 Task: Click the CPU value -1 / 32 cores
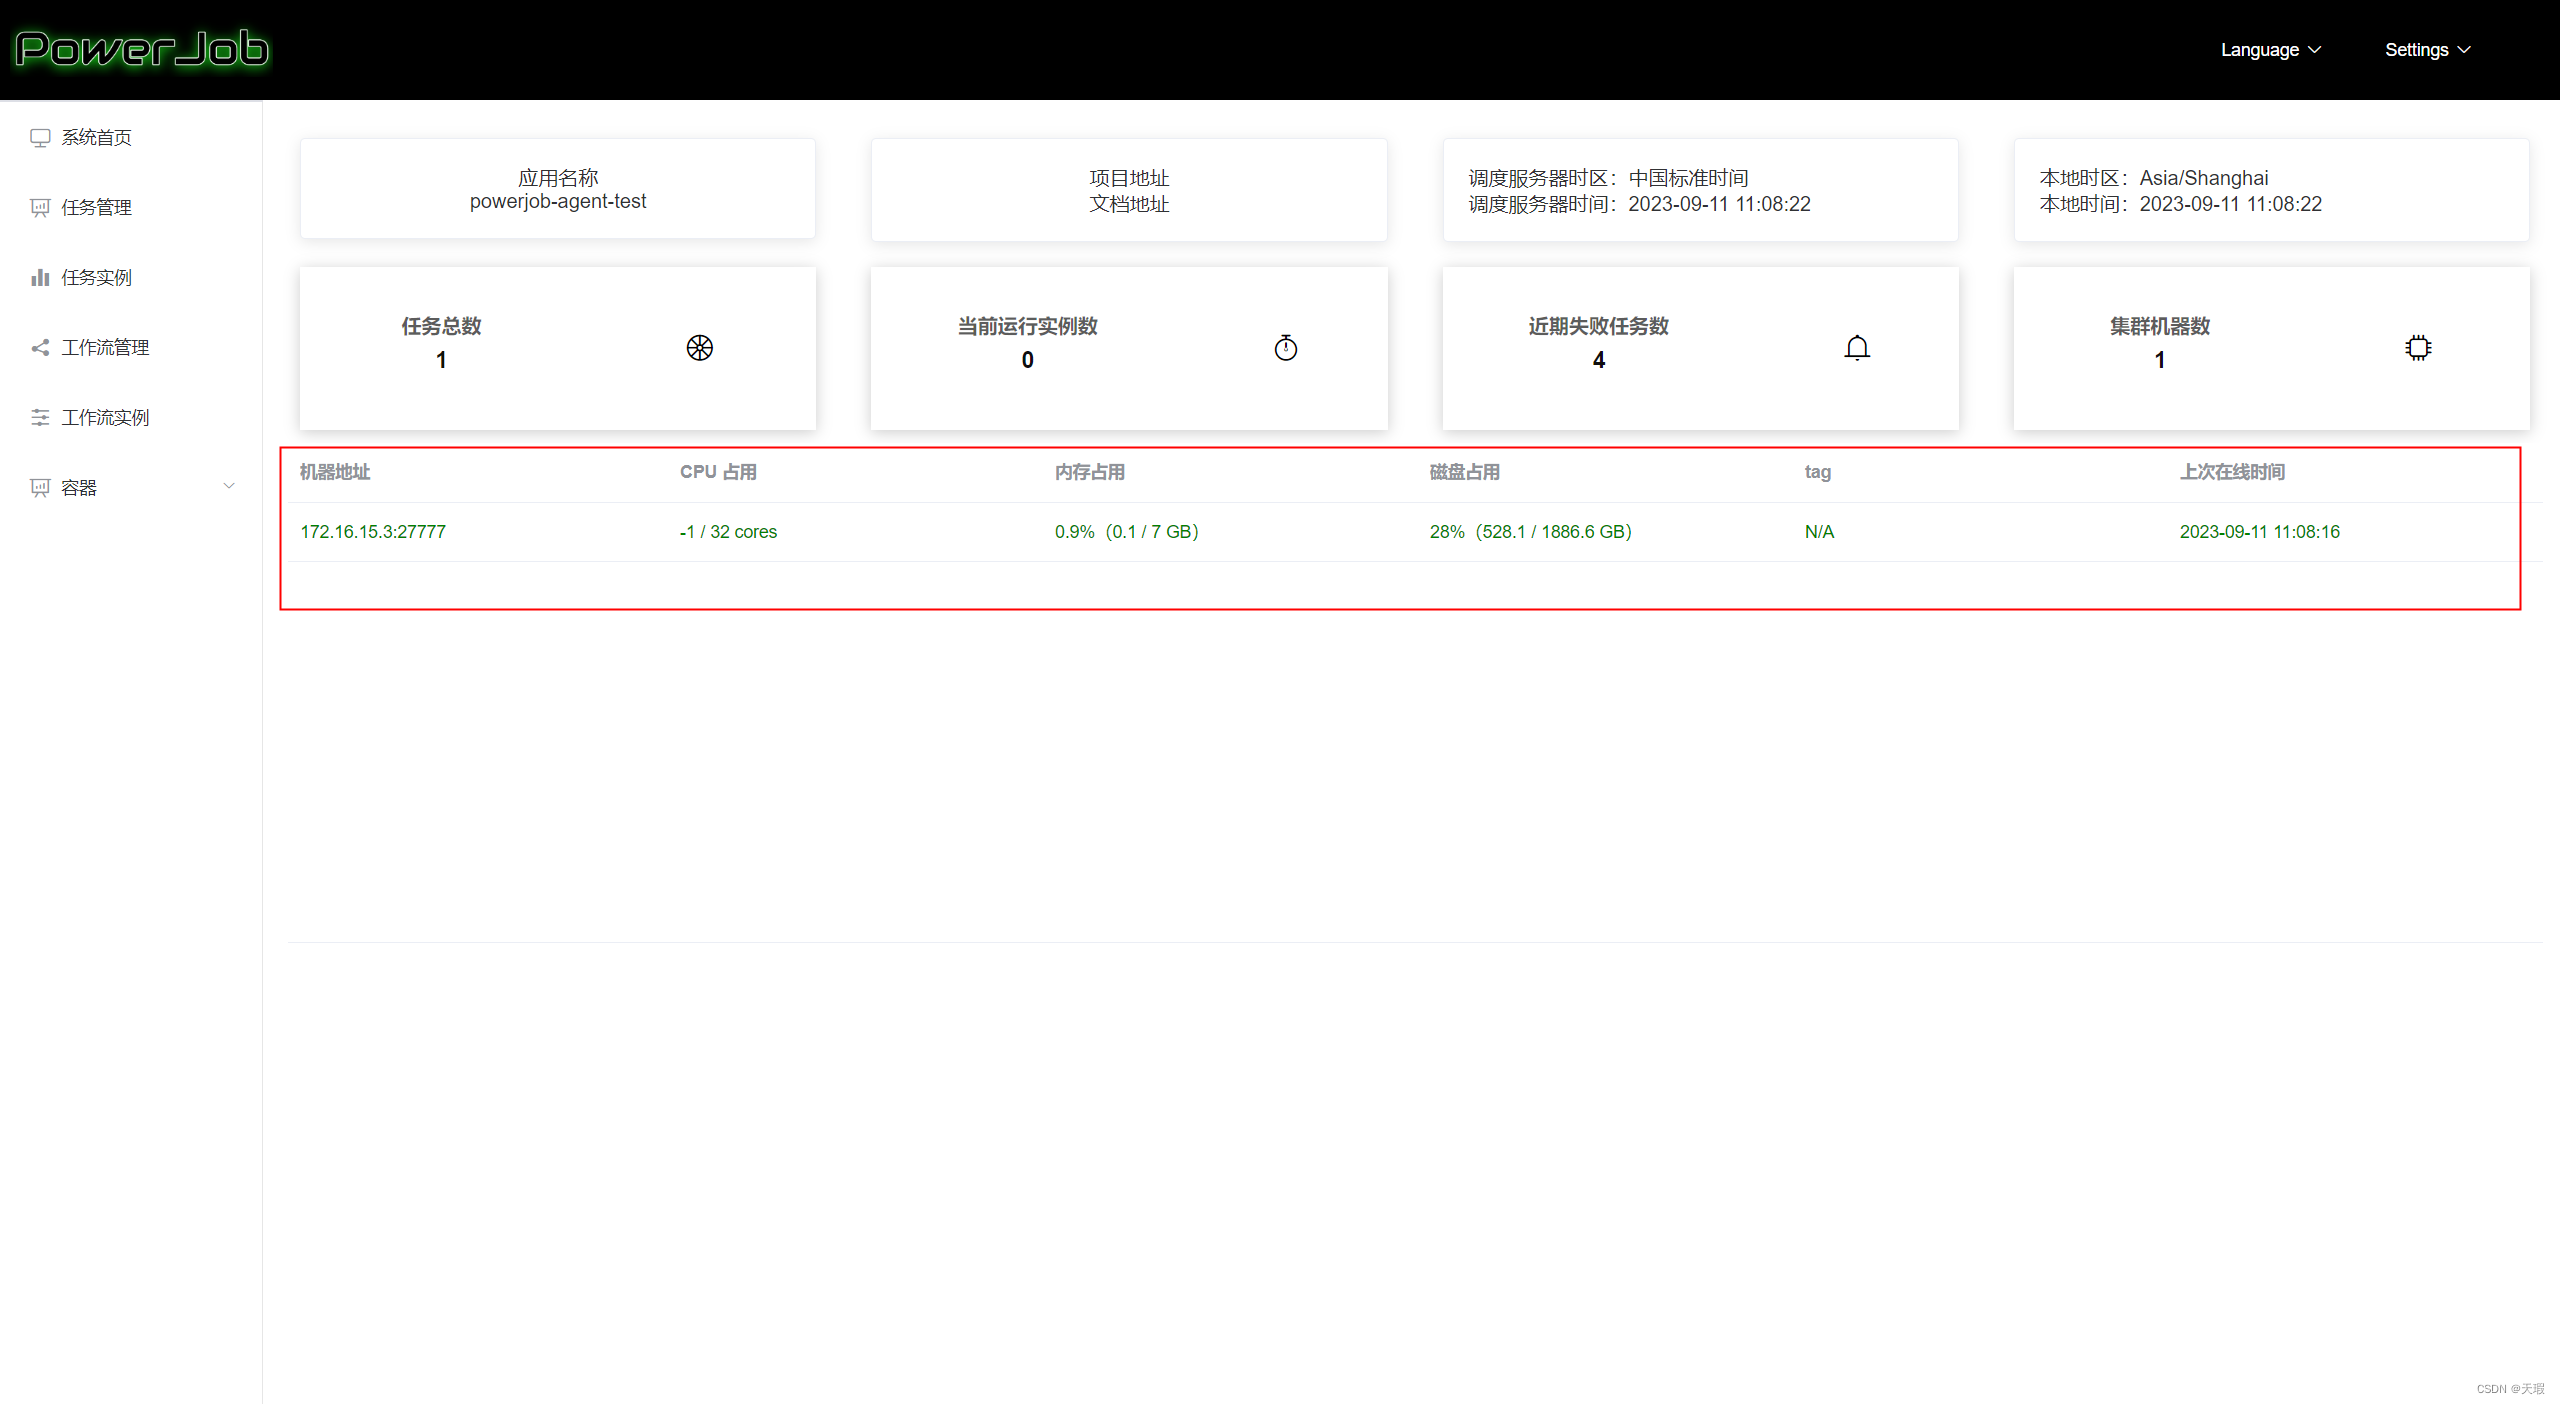pyautogui.click(x=728, y=532)
